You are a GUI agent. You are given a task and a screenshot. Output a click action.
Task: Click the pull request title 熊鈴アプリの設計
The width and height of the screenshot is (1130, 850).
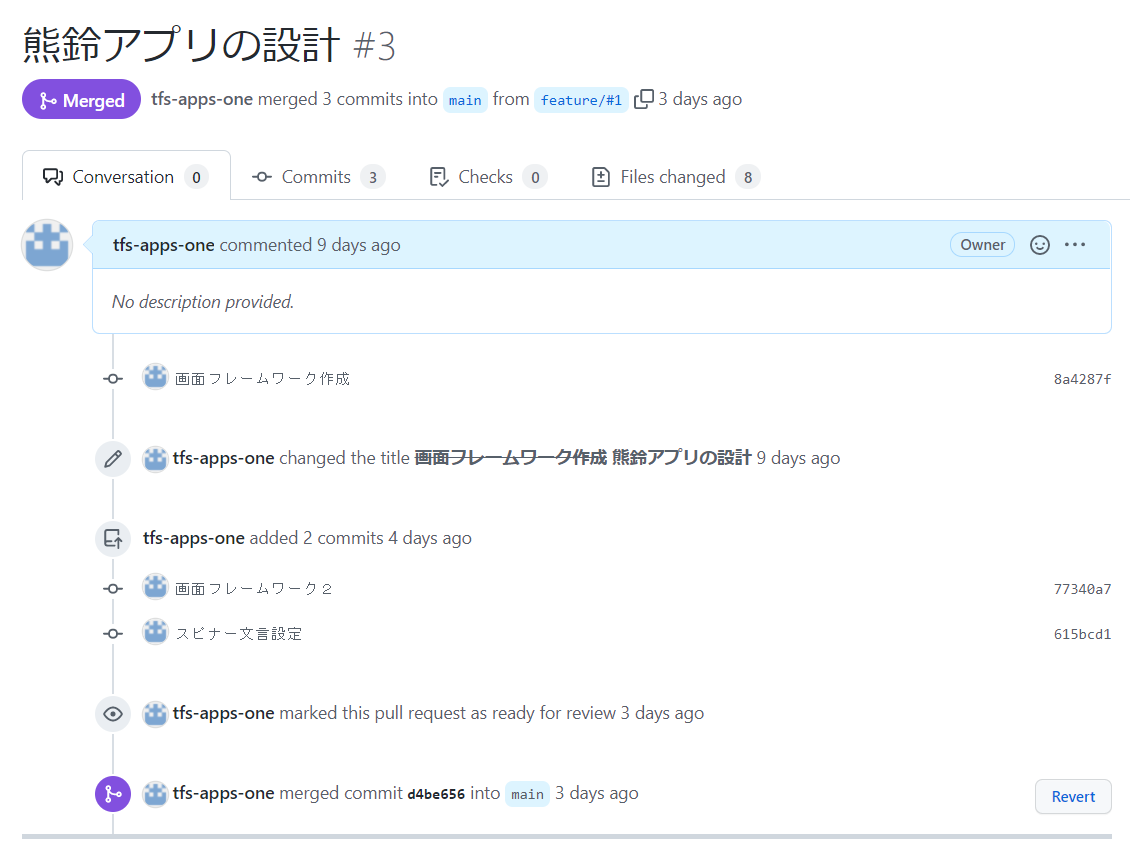tap(181, 45)
